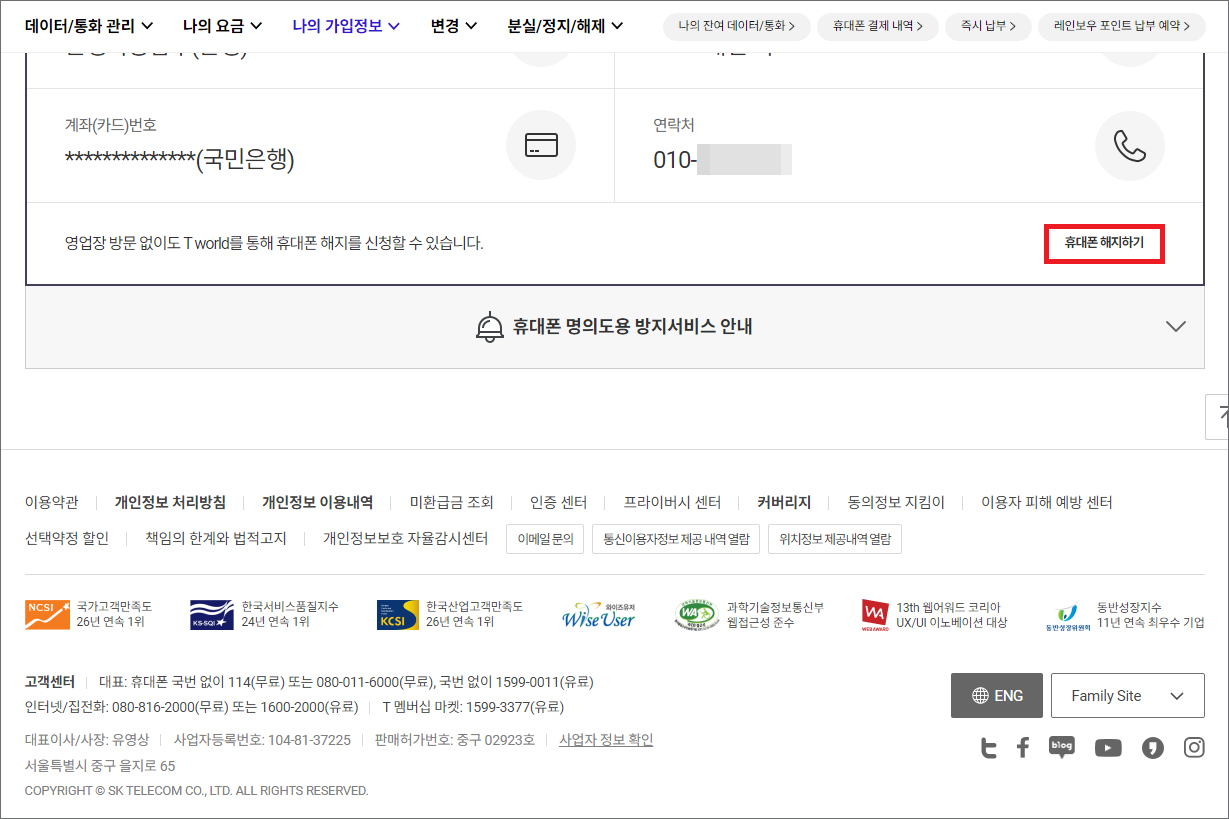Click the phone contact icon
Image resolution: width=1229 pixels, height=819 pixels.
[1130, 146]
